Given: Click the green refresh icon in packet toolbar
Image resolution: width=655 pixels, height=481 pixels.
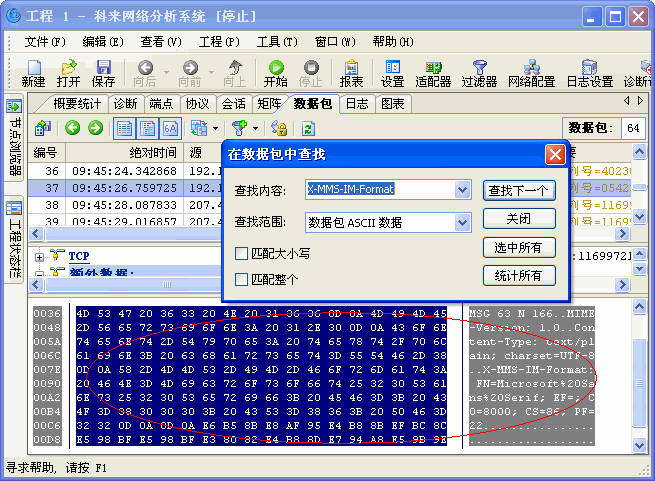Looking at the screenshot, I should [x=308, y=128].
